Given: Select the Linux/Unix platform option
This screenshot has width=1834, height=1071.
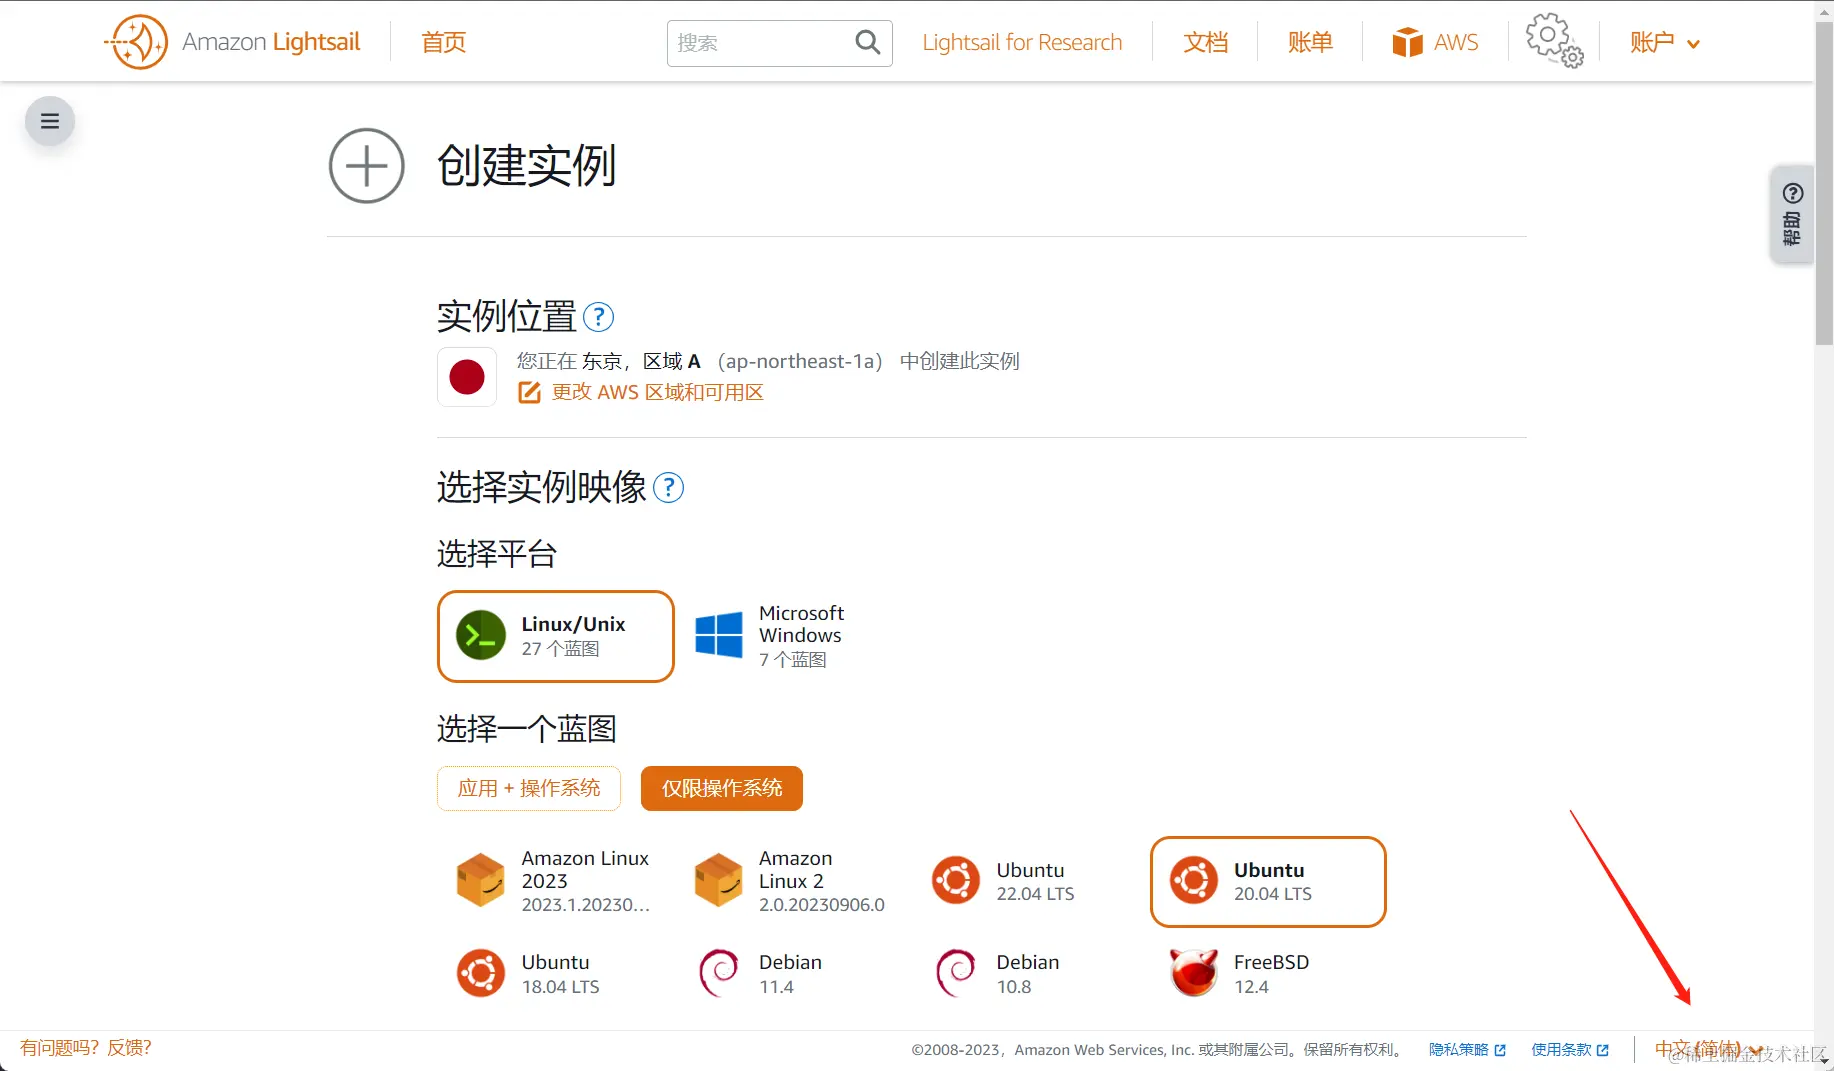Looking at the screenshot, I should 556,636.
